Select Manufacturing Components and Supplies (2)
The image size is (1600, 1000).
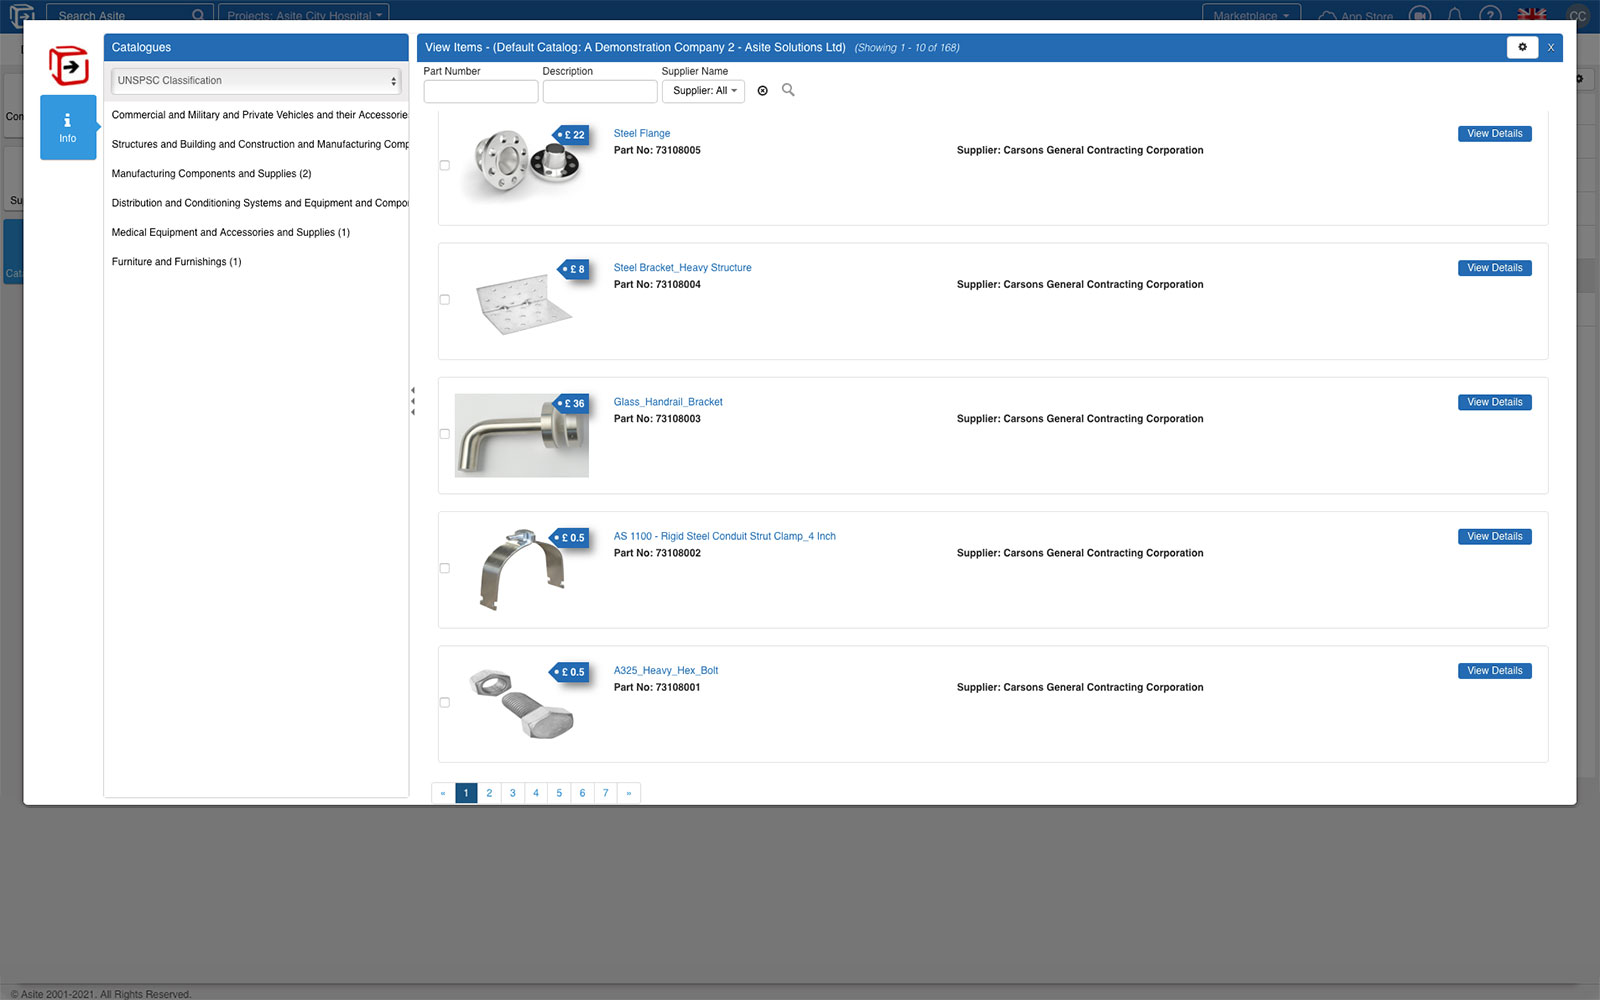click(212, 174)
